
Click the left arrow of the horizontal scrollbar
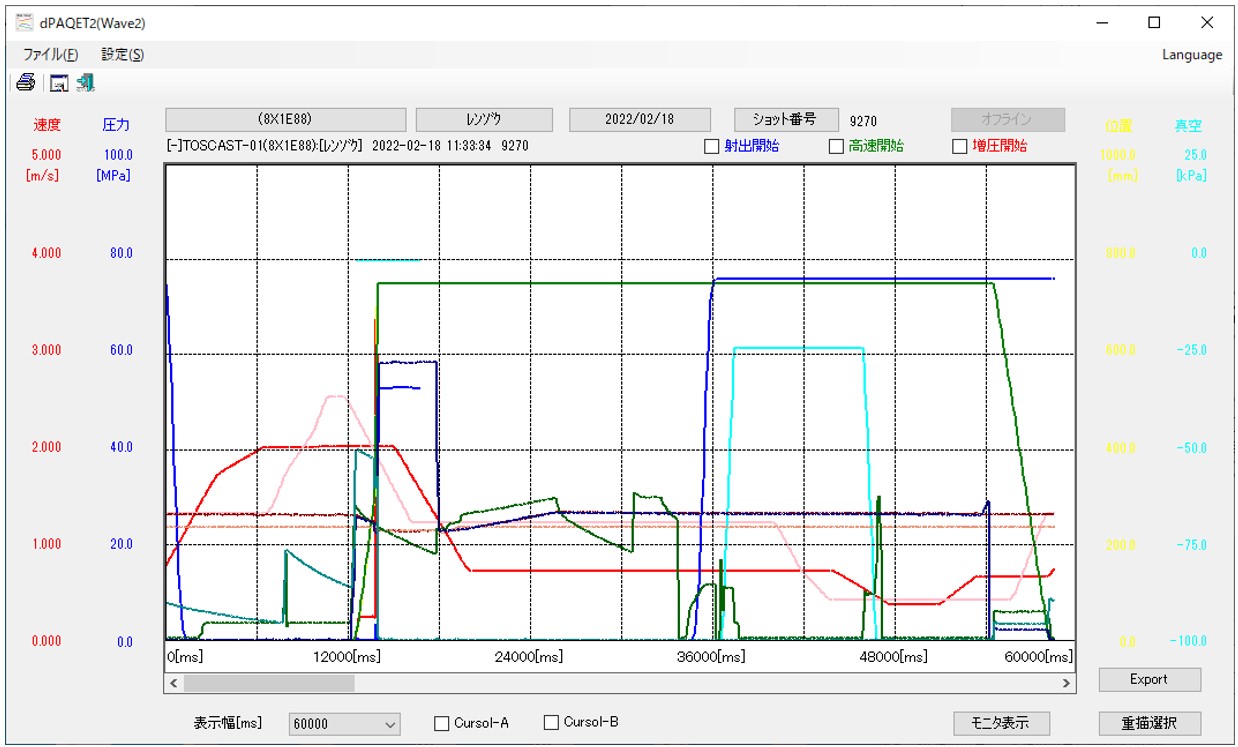click(174, 683)
